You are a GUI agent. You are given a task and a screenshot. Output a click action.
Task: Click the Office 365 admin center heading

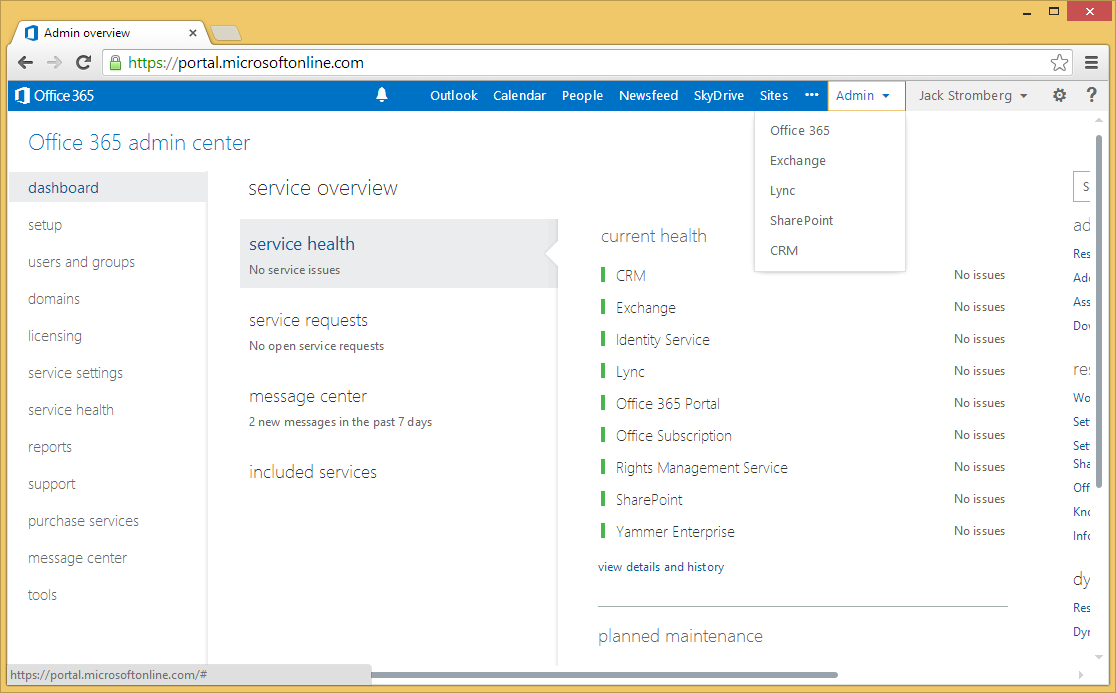pyautogui.click(x=140, y=142)
